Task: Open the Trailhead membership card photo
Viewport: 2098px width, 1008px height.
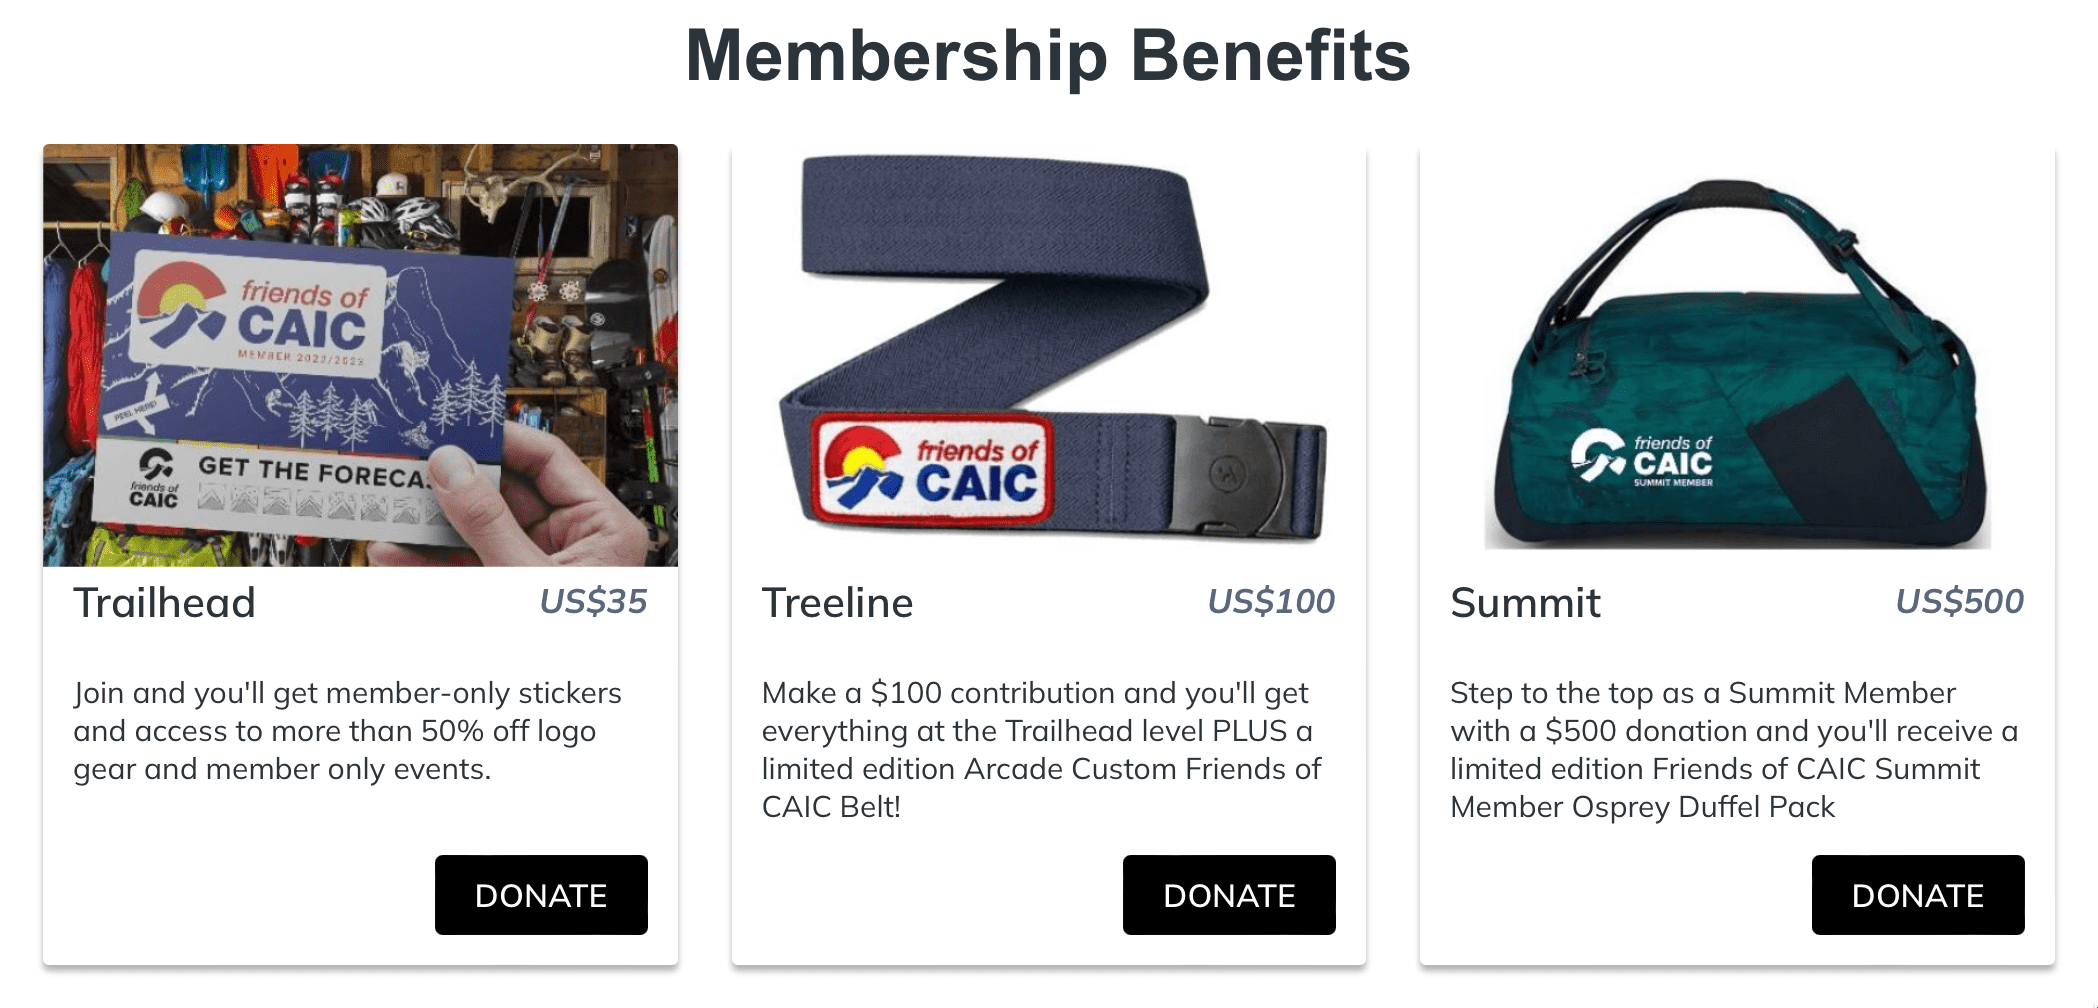Action: point(360,355)
